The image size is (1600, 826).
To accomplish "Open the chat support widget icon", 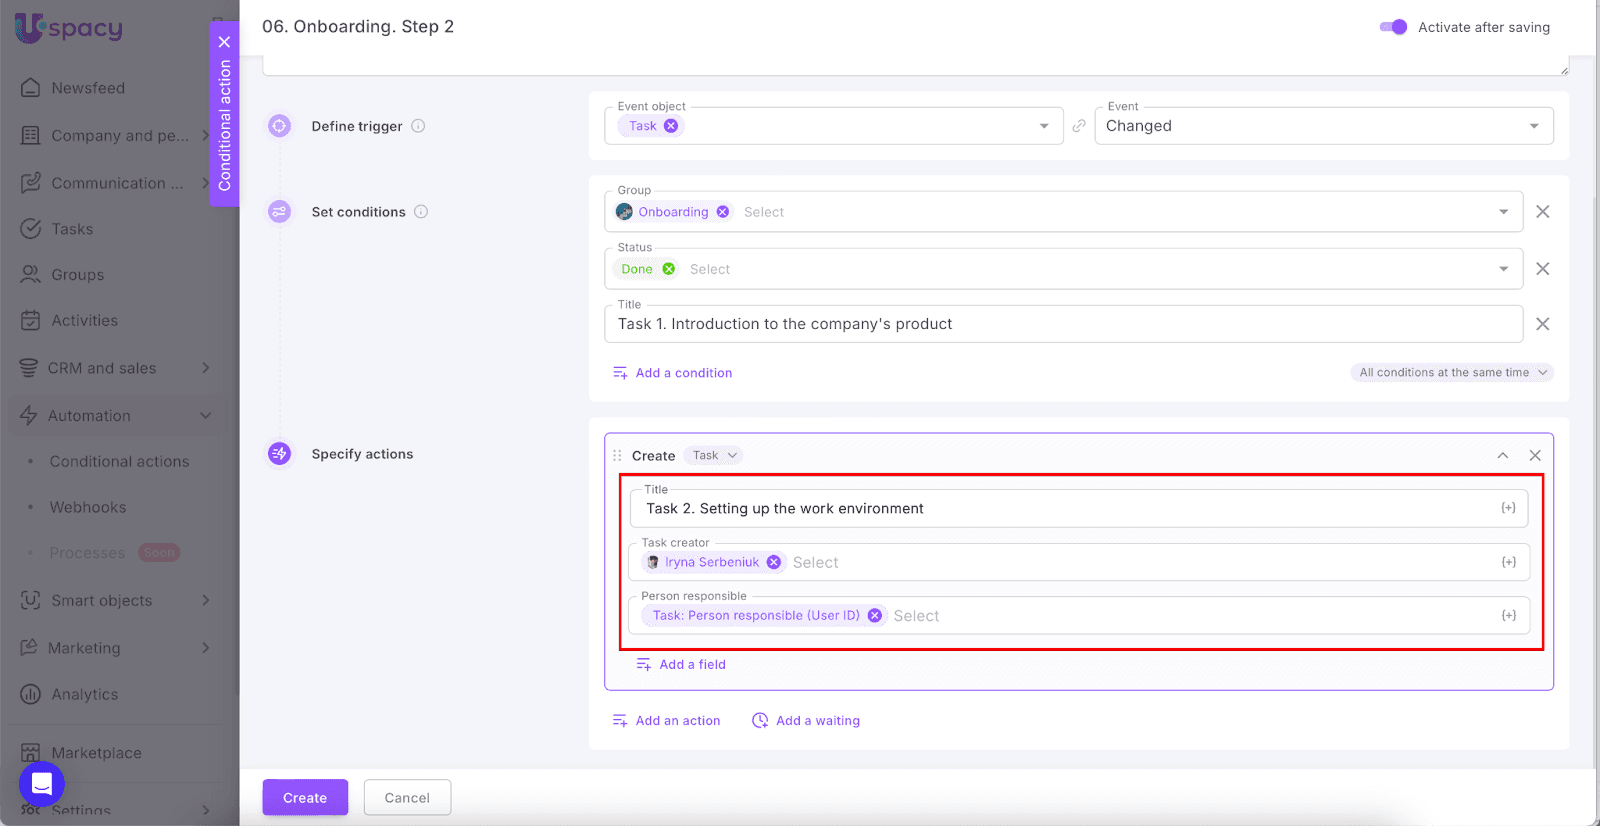I will pyautogui.click(x=42, y=783).
